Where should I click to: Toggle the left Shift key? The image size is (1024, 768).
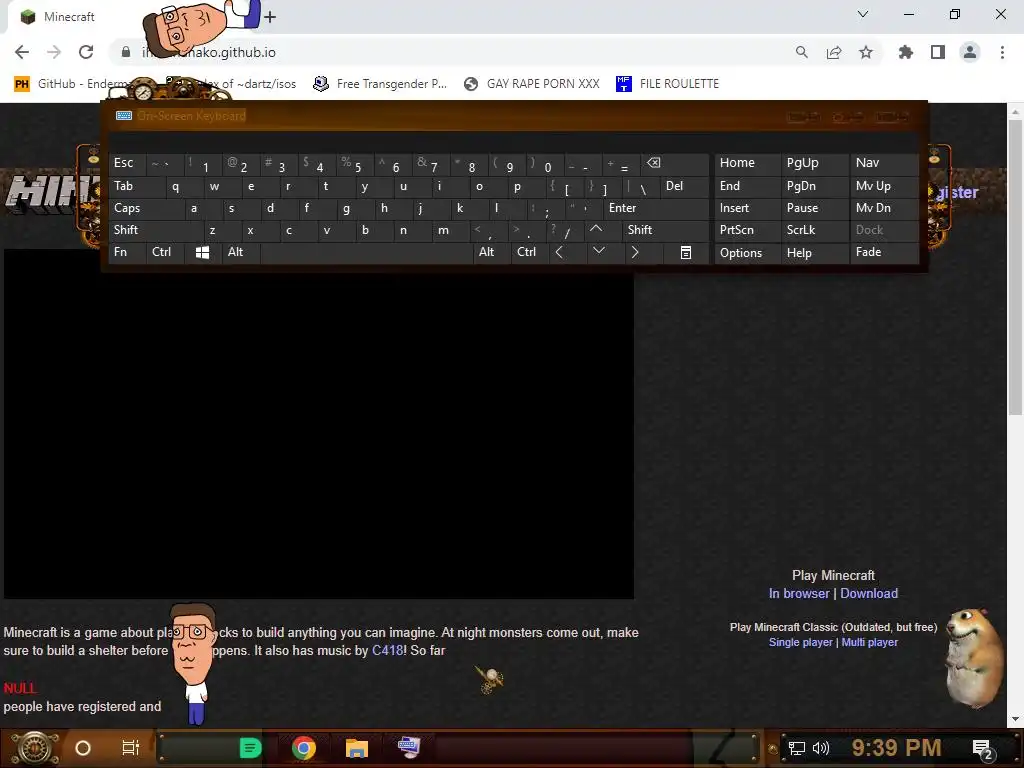pyautogui.click(x=155, y=229)
